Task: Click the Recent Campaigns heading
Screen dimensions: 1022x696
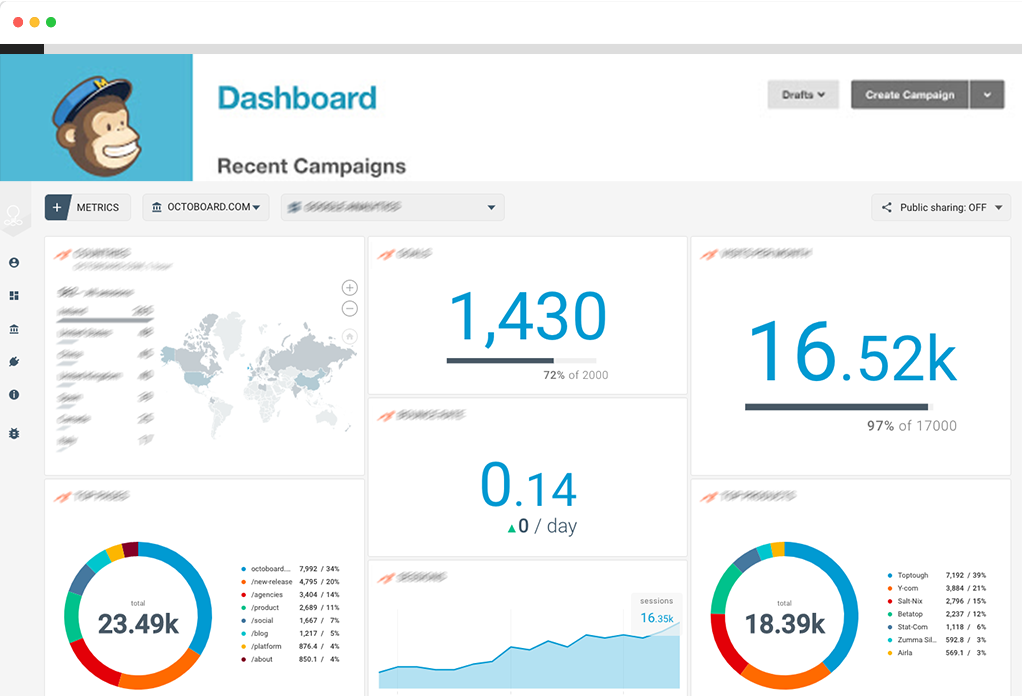Action: point(312,166)
